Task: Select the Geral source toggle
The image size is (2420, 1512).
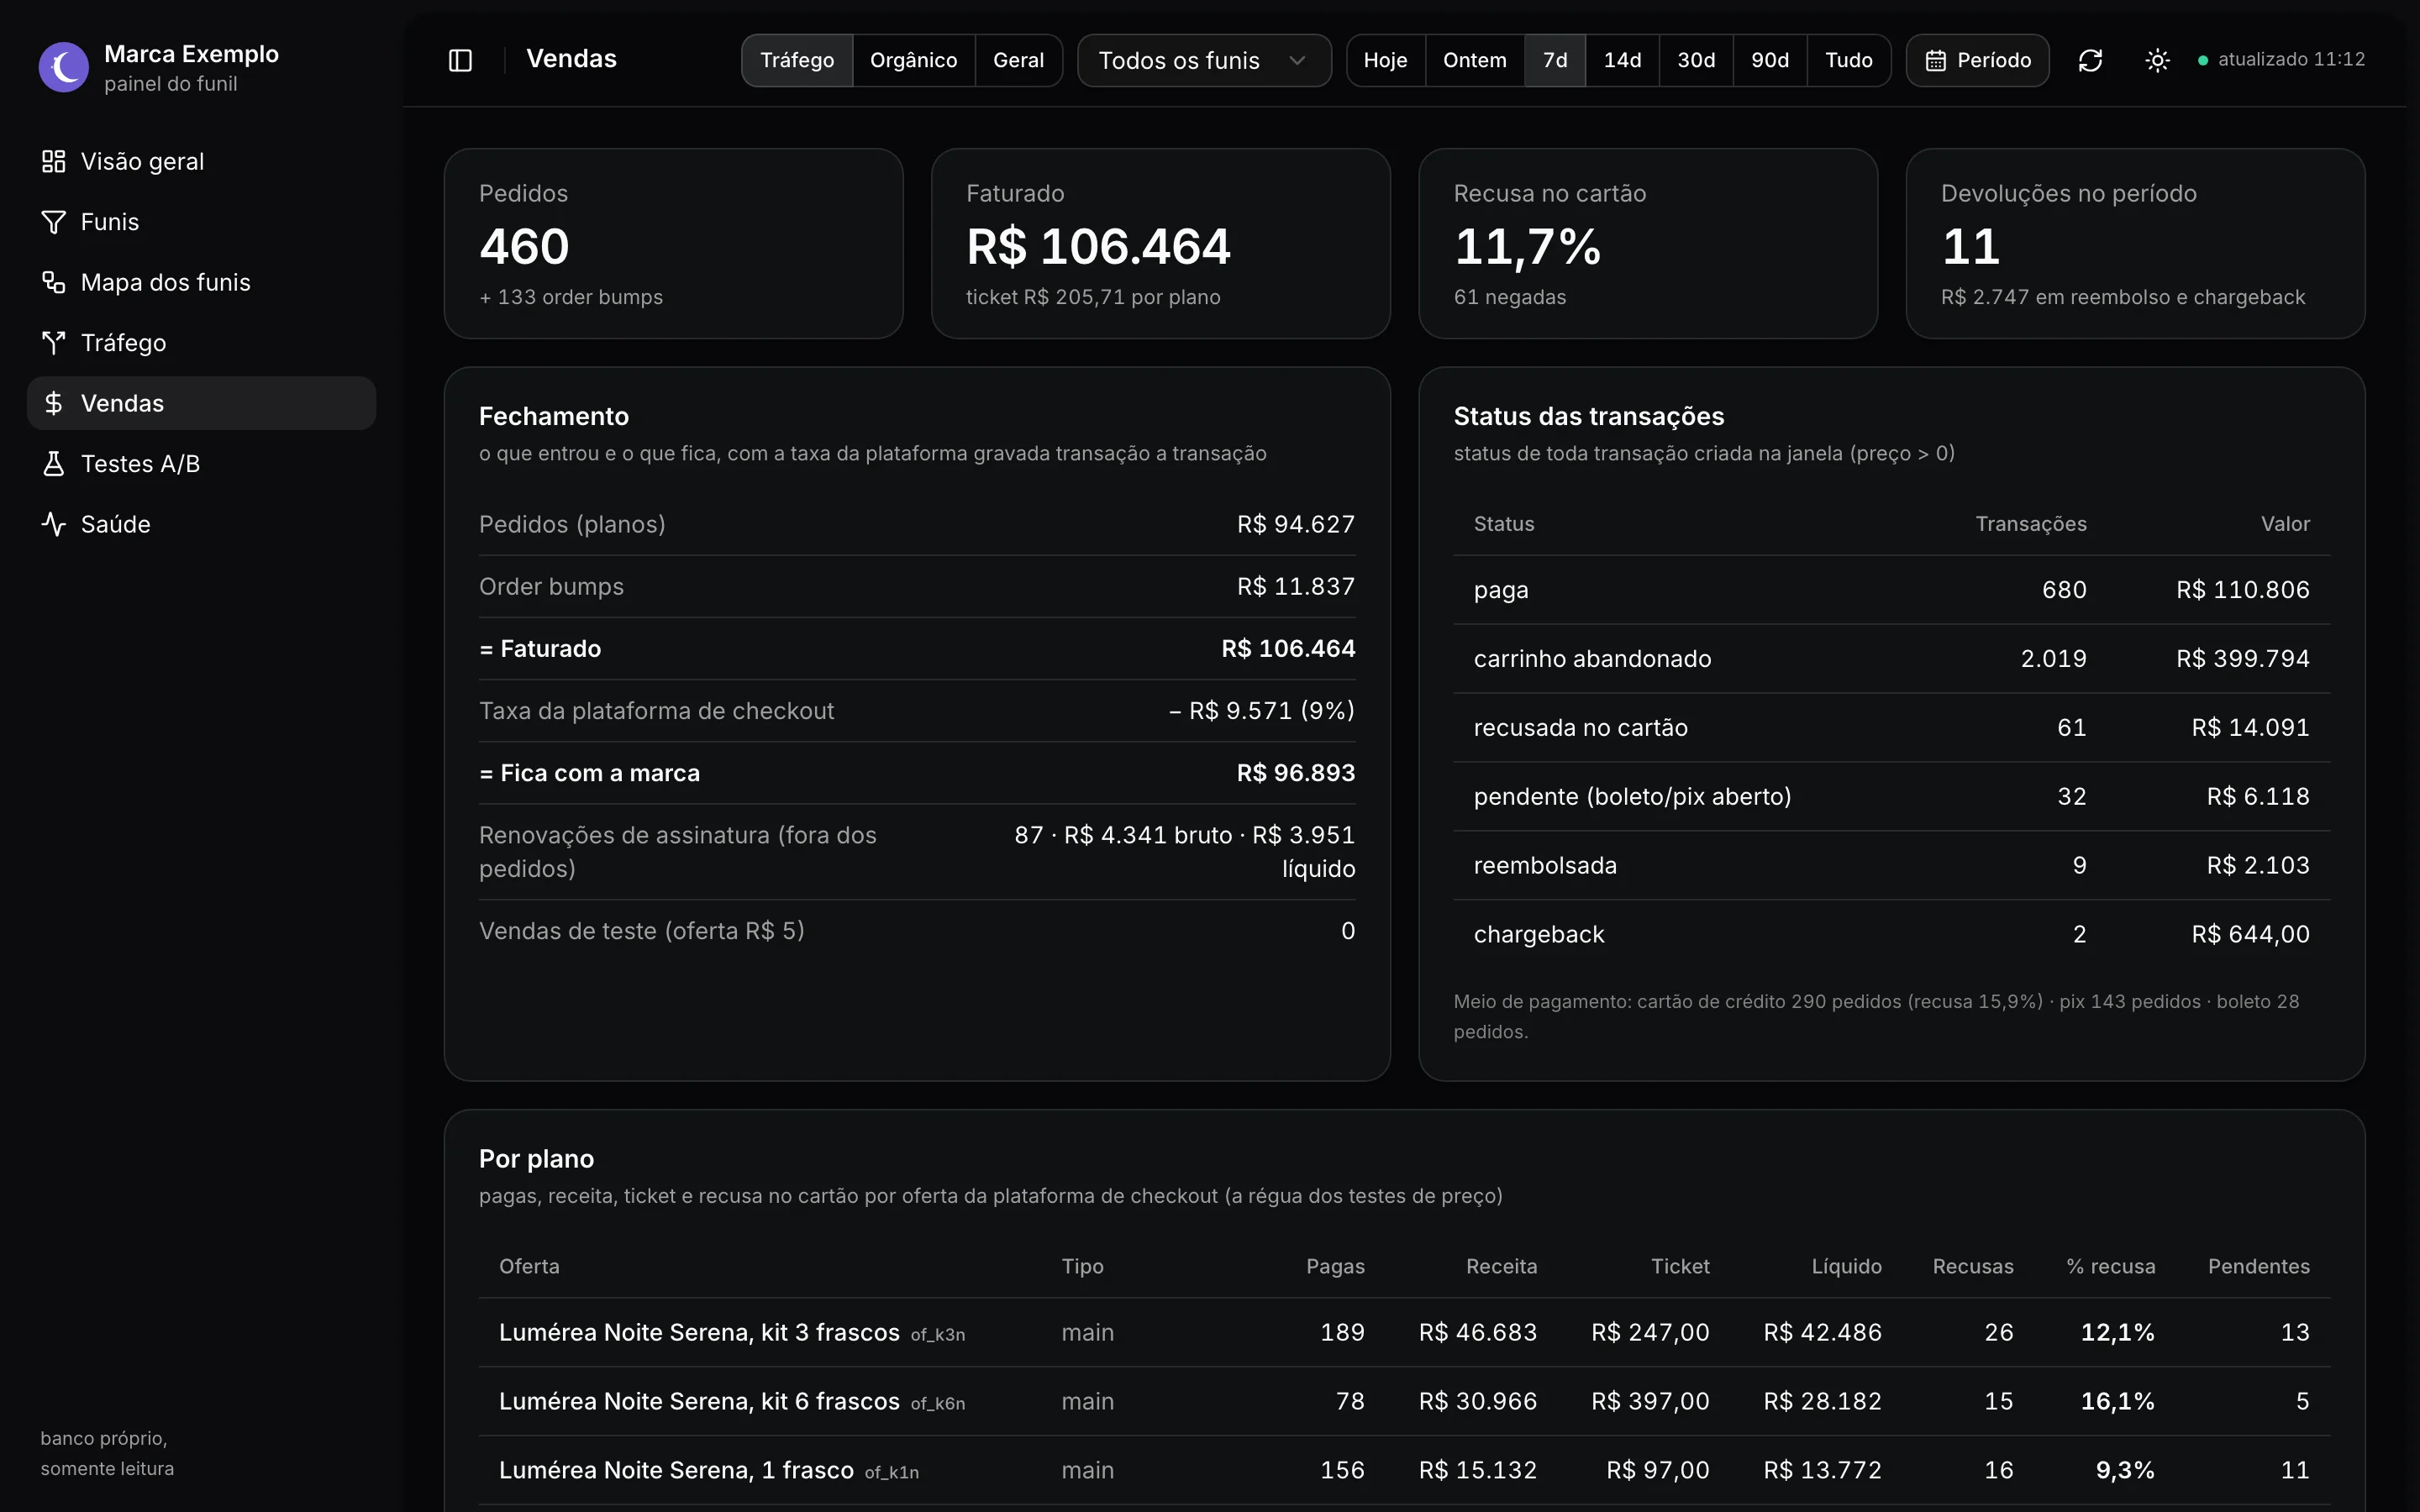Action: click(1018, 60)
